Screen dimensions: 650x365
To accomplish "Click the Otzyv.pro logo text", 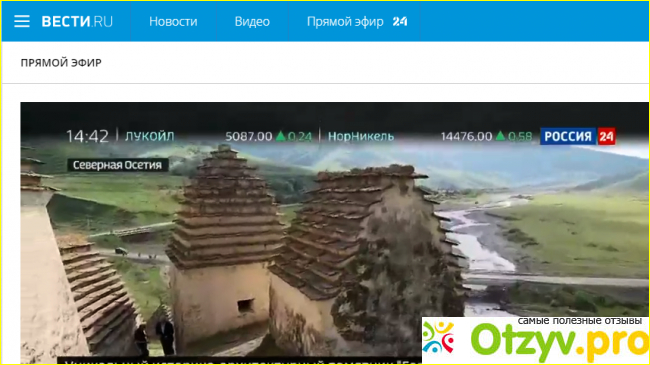I will point(560,342).
